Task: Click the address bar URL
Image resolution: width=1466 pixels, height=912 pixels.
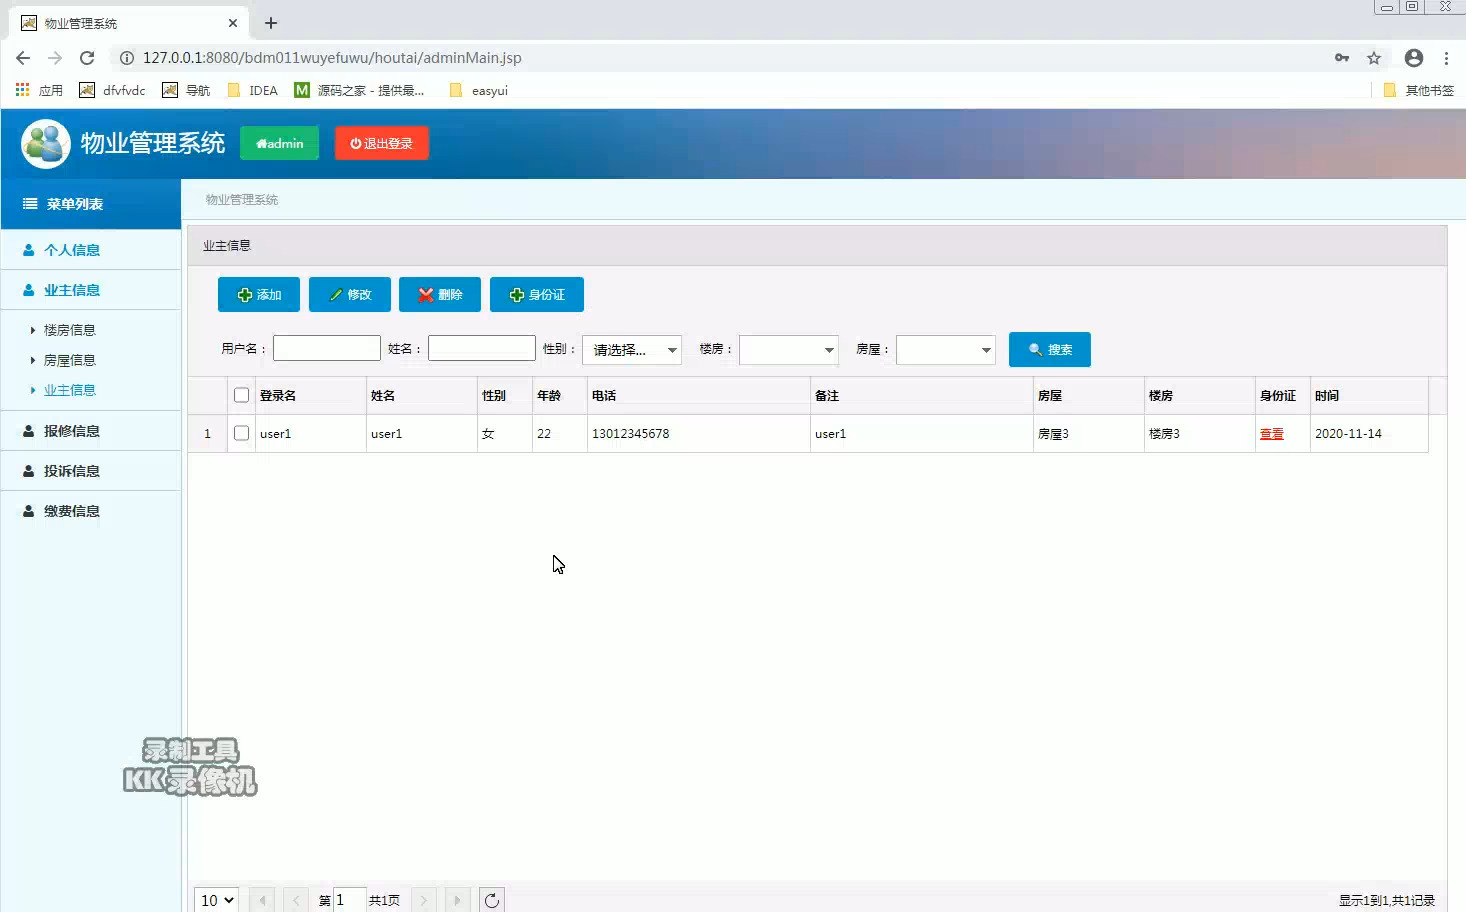Action: pos(332,58)
